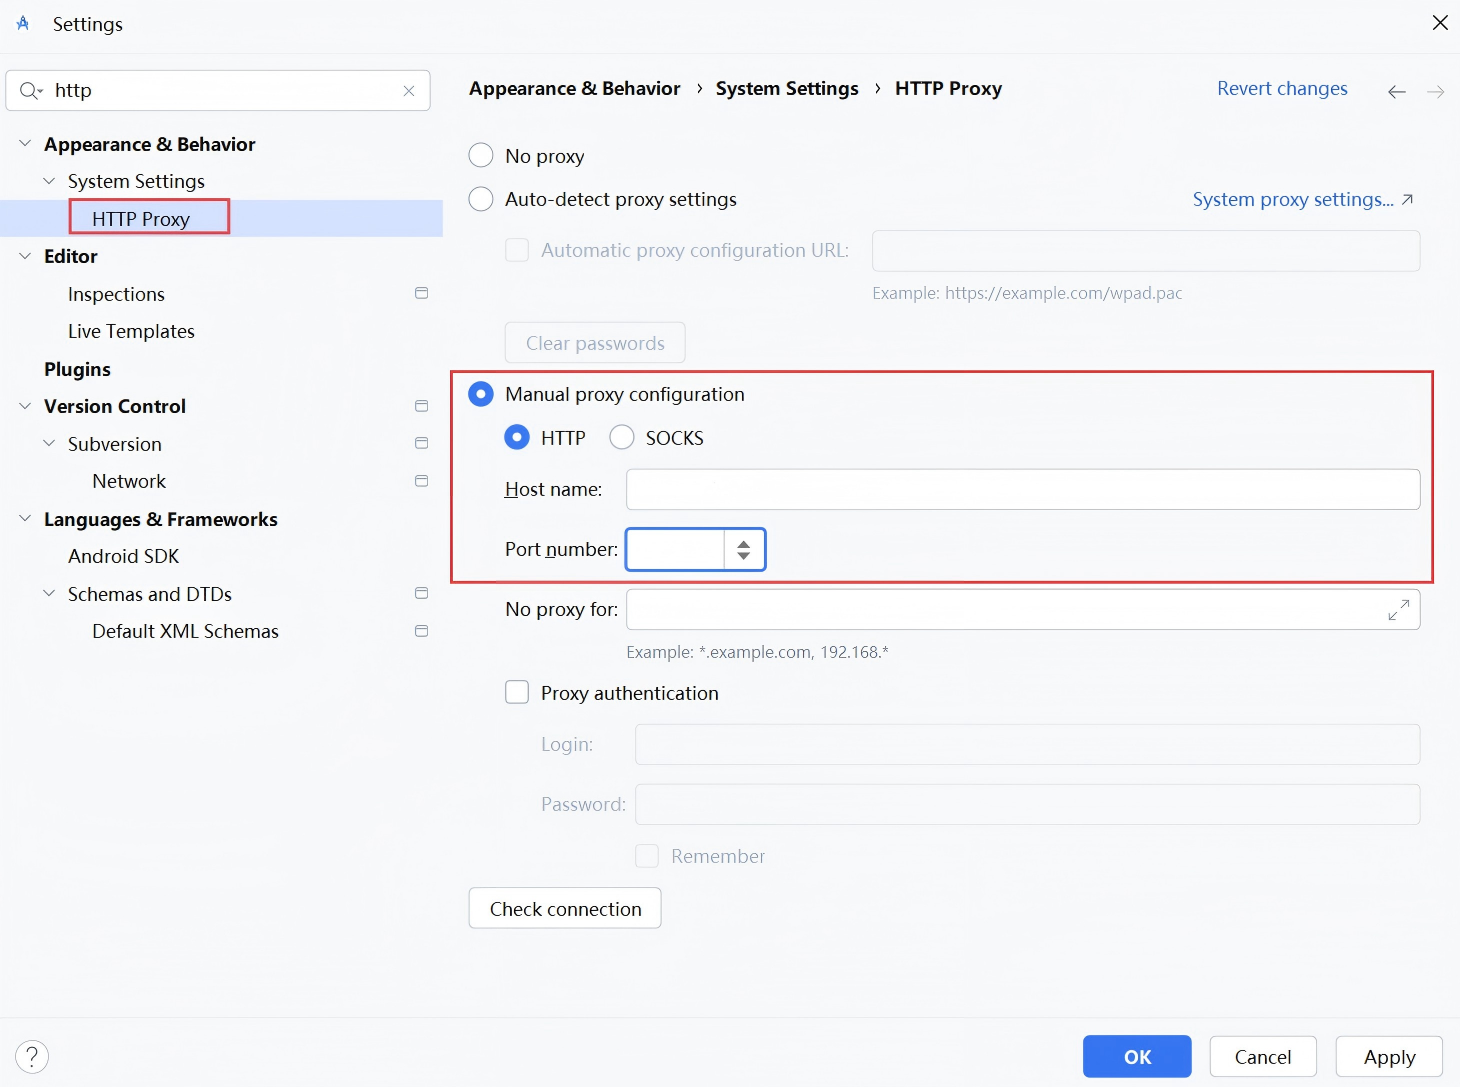This screenshot has width=1460, height=1087.
Task: Open System Settings via breadcrumb
Action: click(x=786, y=88)
